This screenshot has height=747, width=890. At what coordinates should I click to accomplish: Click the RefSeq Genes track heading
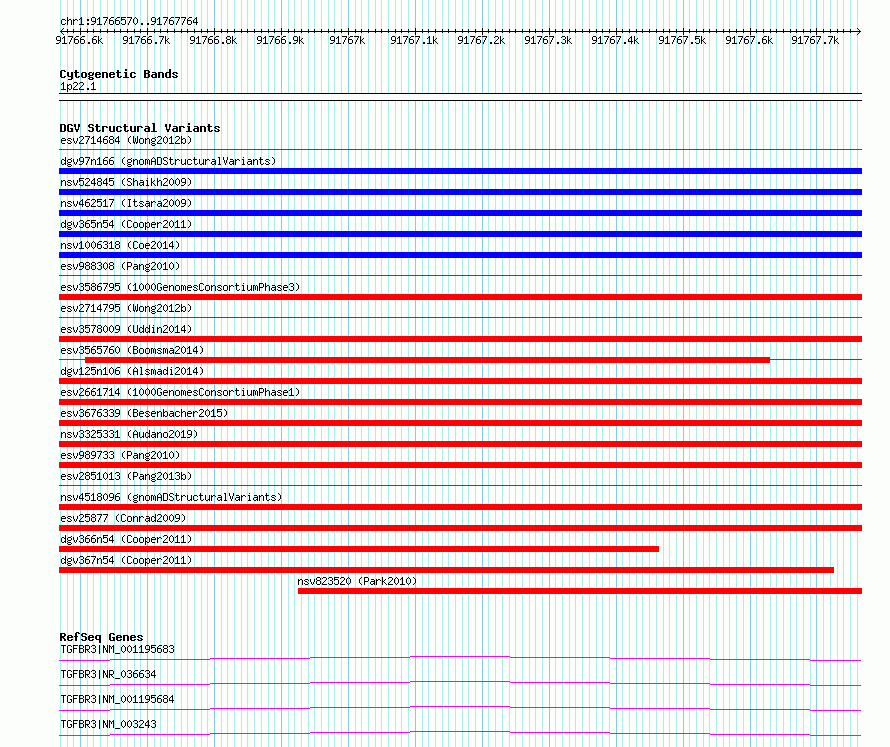coord(101,637)
